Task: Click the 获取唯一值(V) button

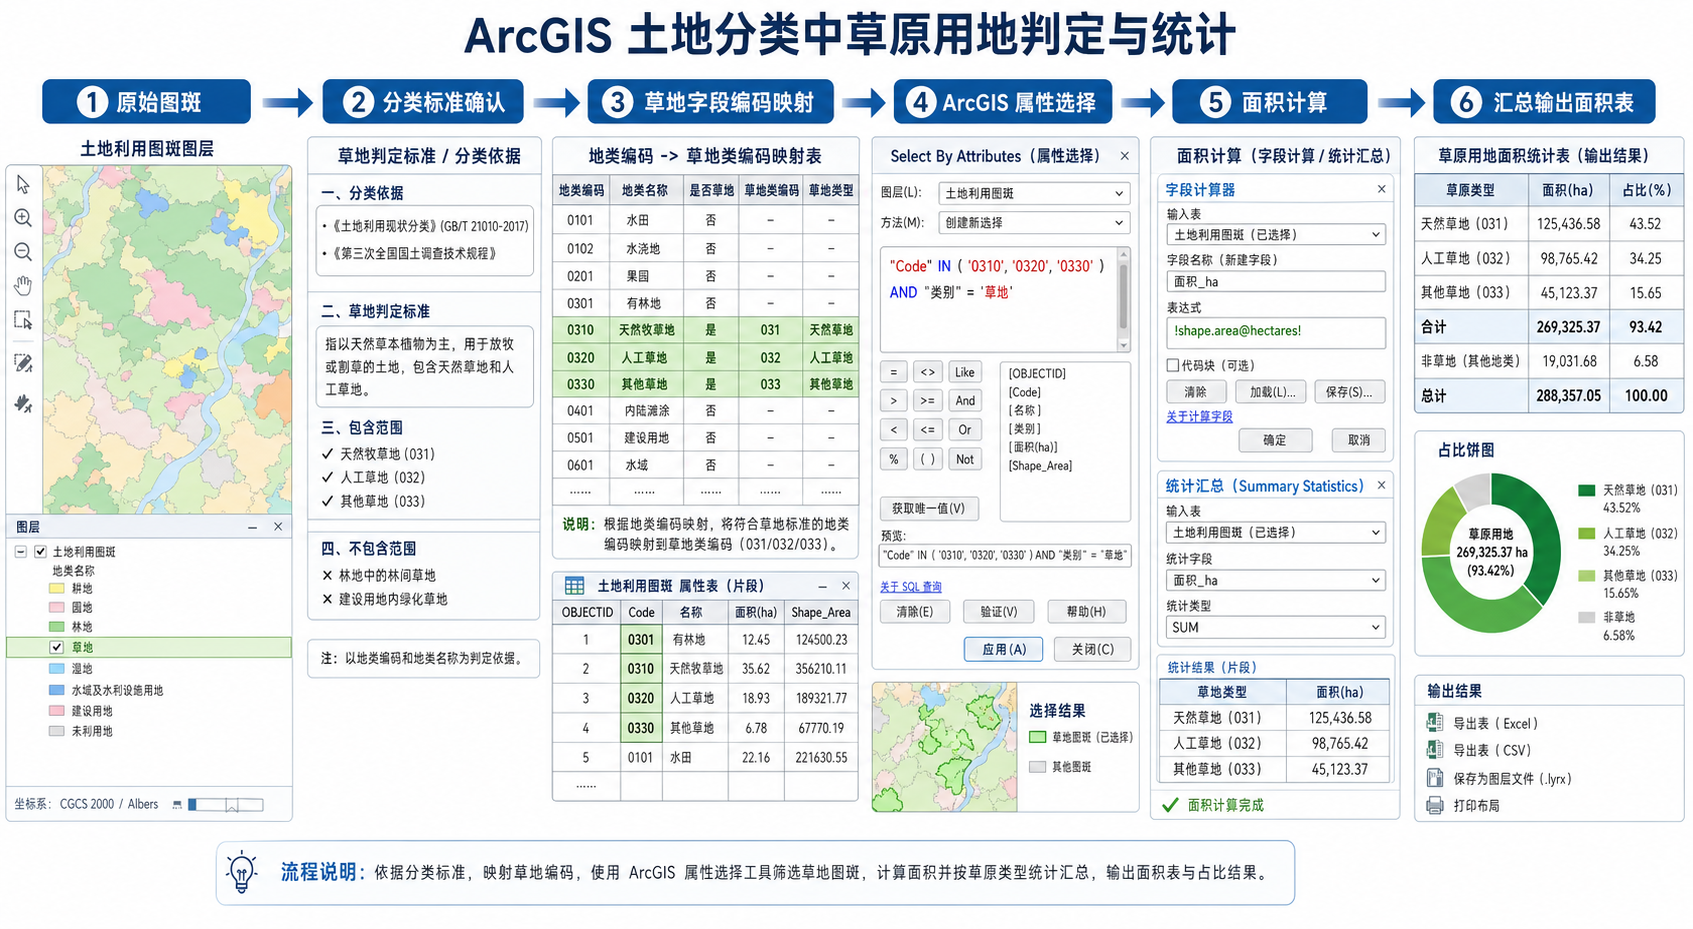Action: (x=928, y=508)
